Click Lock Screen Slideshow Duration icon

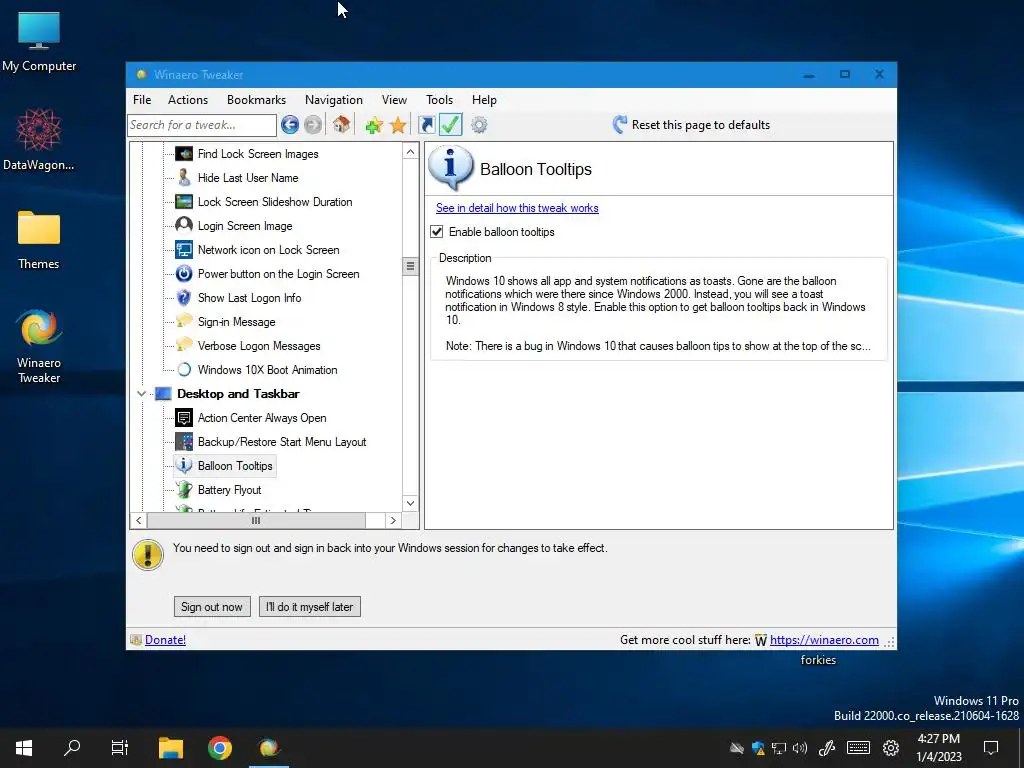pos(184,202)
